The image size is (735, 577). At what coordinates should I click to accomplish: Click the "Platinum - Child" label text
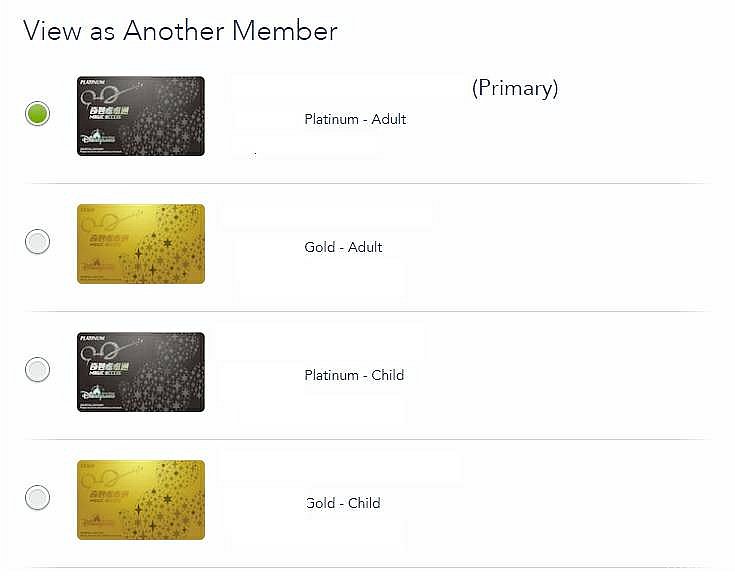(x=354, y=375)
